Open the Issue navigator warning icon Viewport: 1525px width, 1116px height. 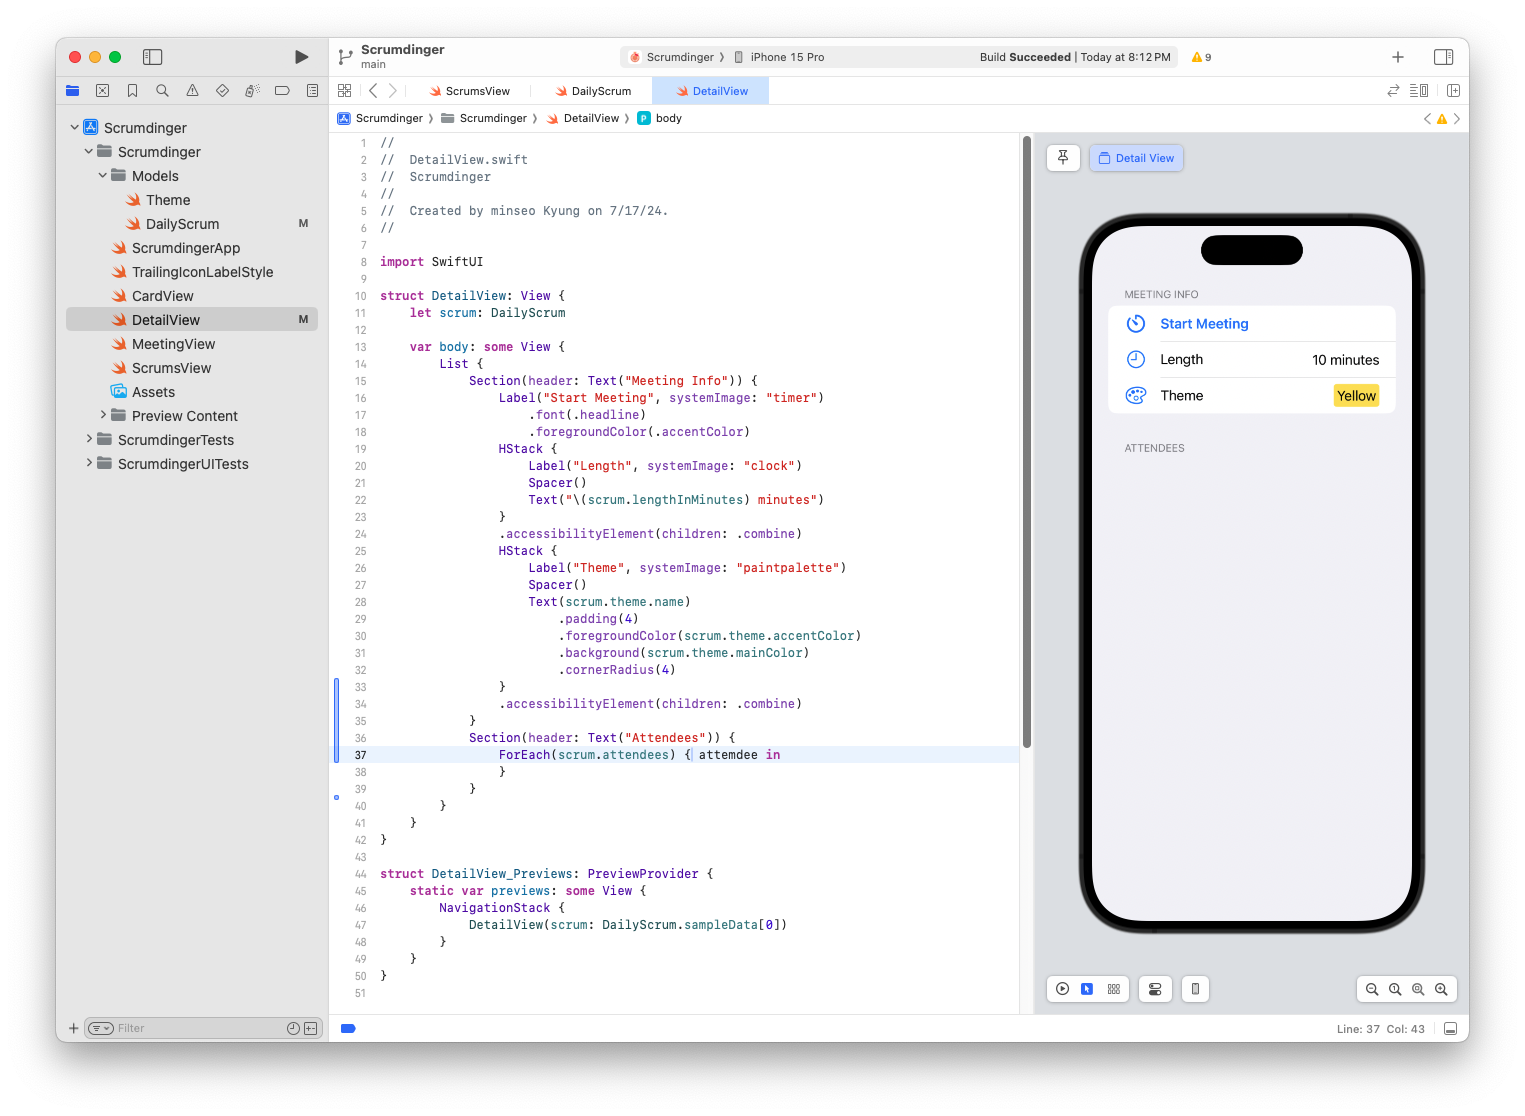click(x=192, y=91)
